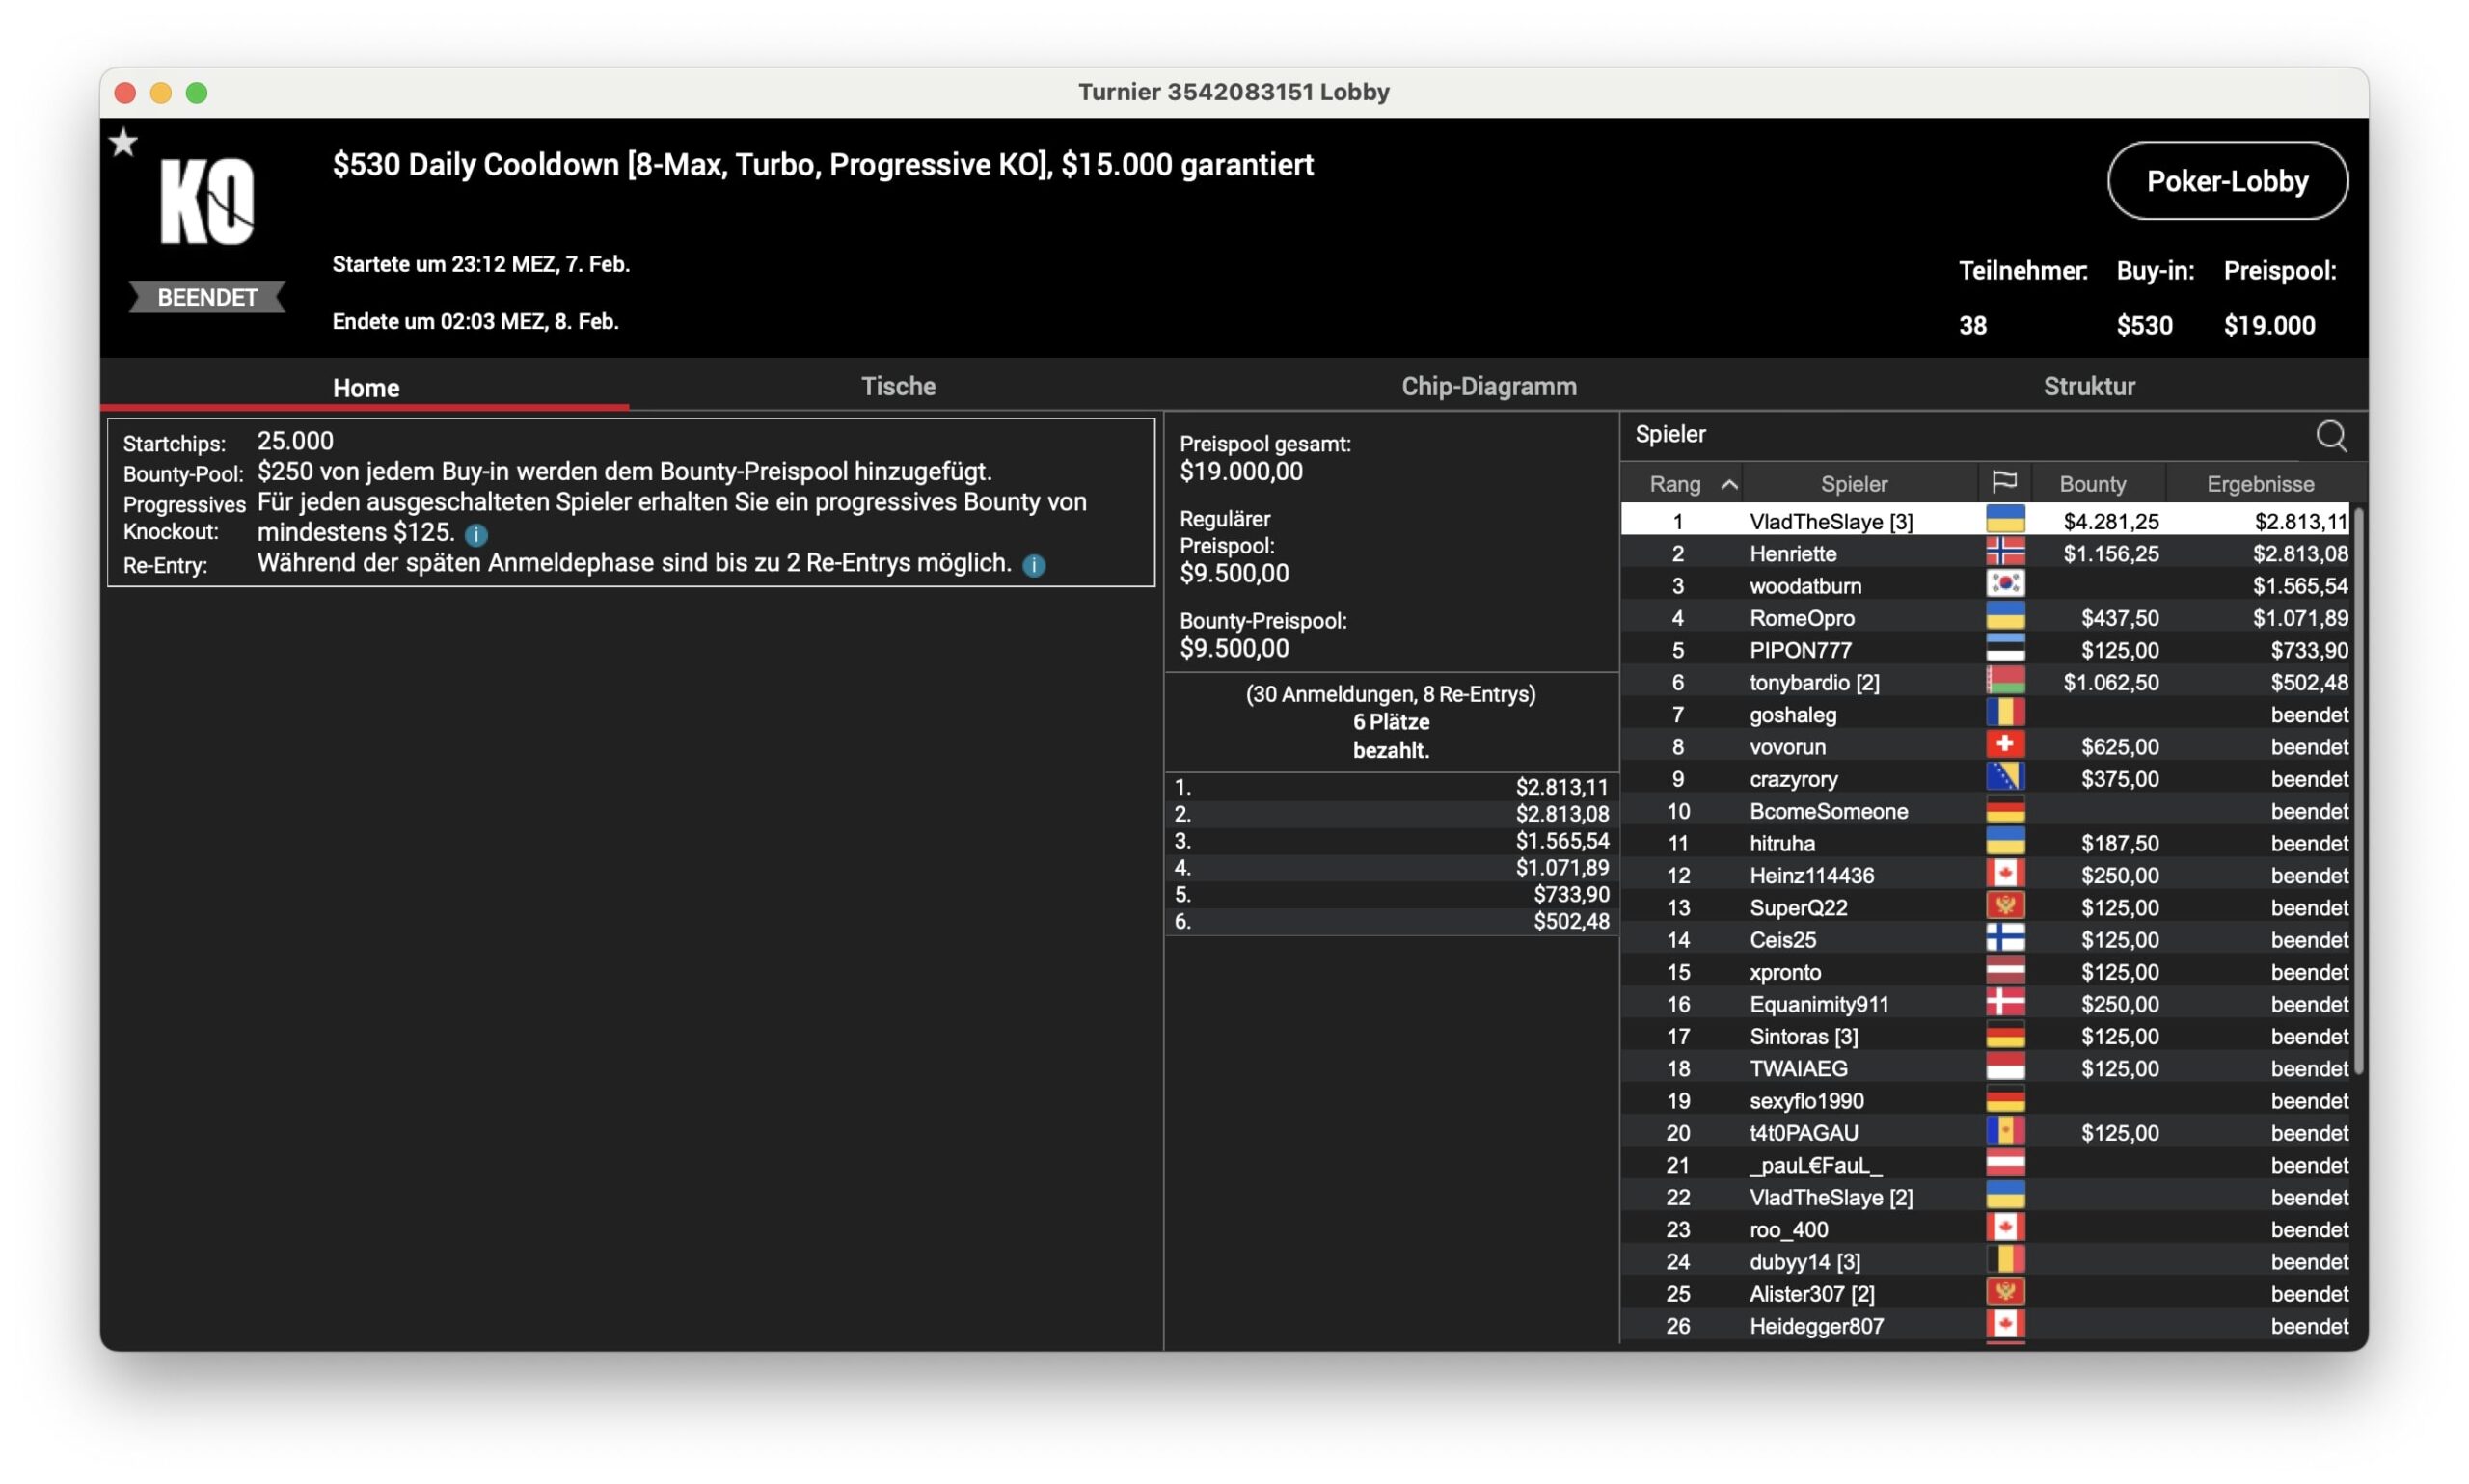Click the green macOS fullscreen button
The image size is (2469, 1484).
[x=197, y=93]
